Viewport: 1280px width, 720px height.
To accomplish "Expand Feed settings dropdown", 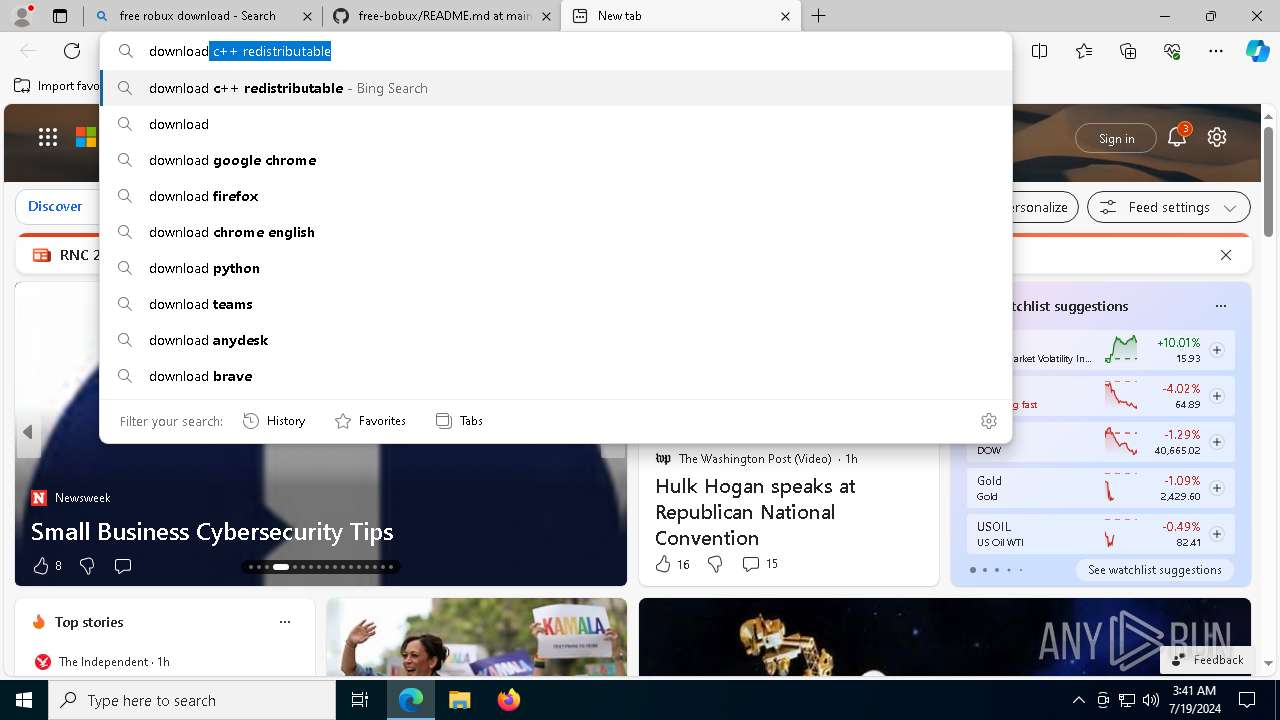I will [1169, 207].
